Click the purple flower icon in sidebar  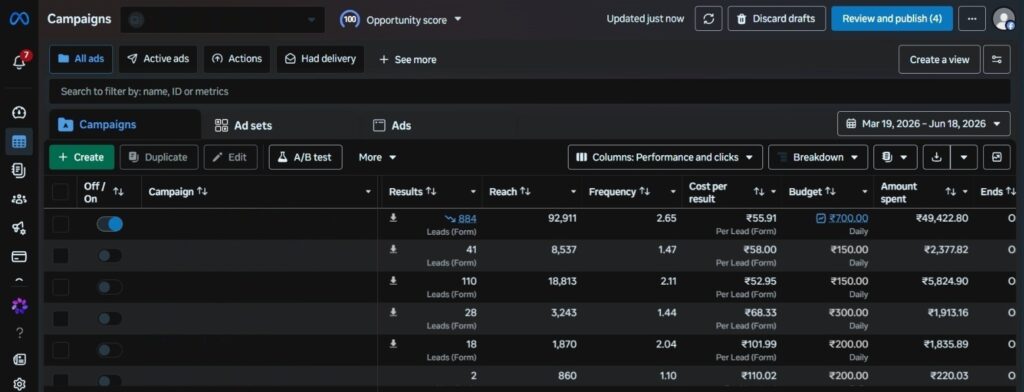tap(20, 306)
